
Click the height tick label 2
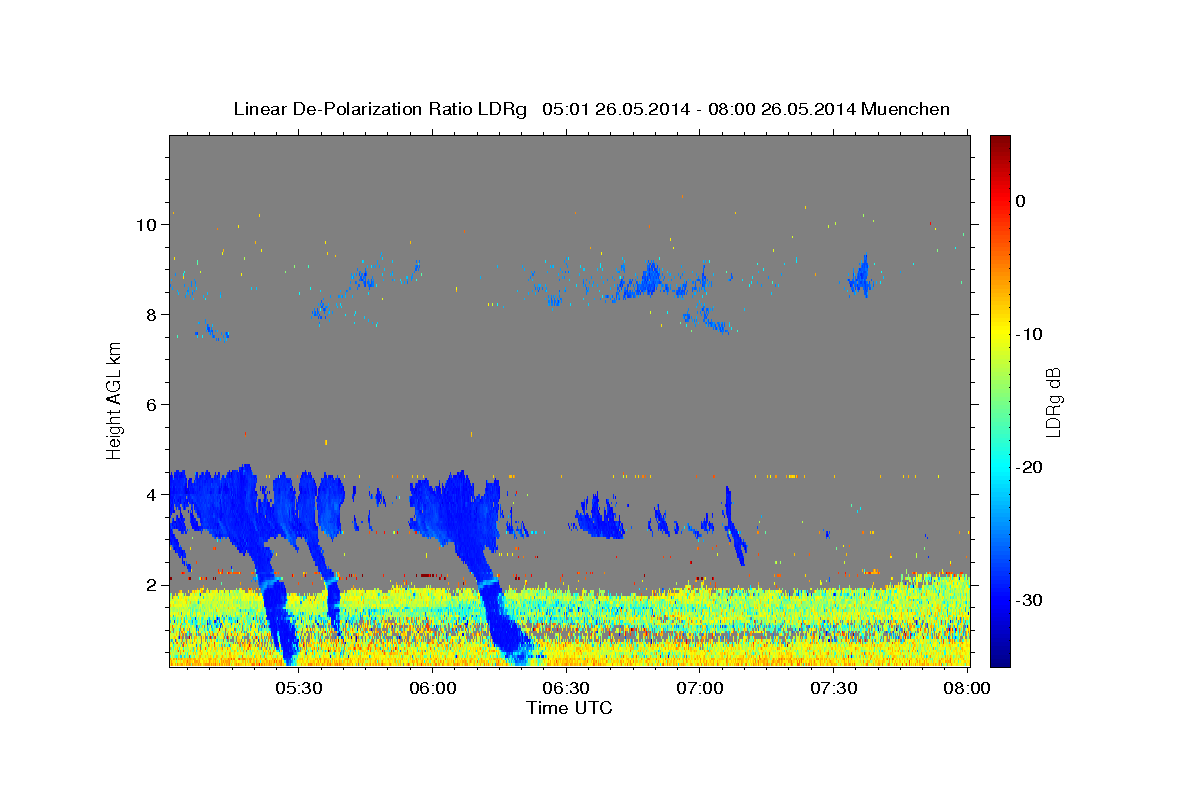[152, 585]
